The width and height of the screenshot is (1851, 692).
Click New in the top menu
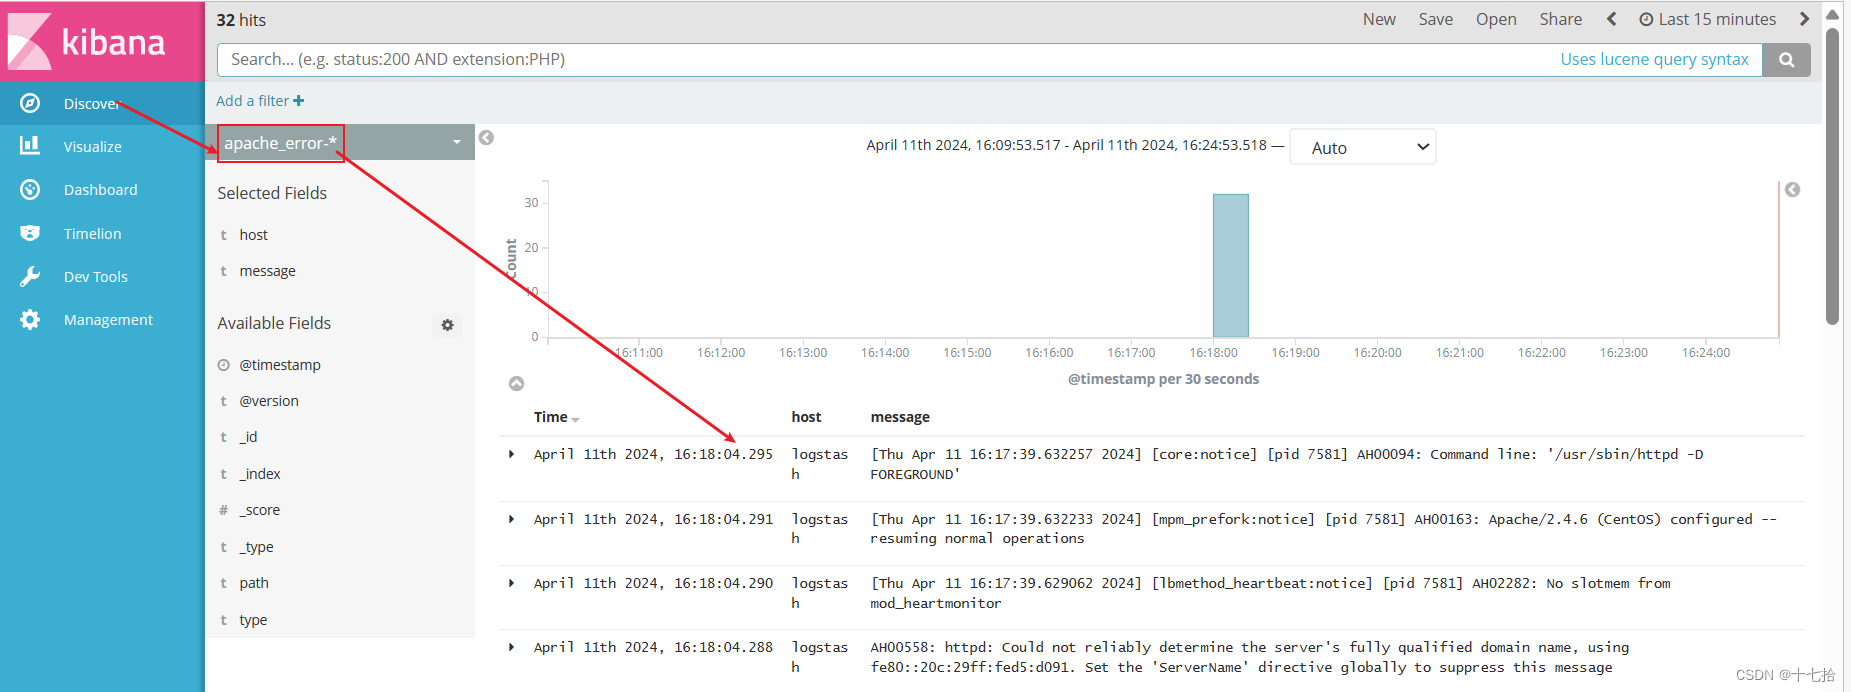click(x=1379, y=19)
